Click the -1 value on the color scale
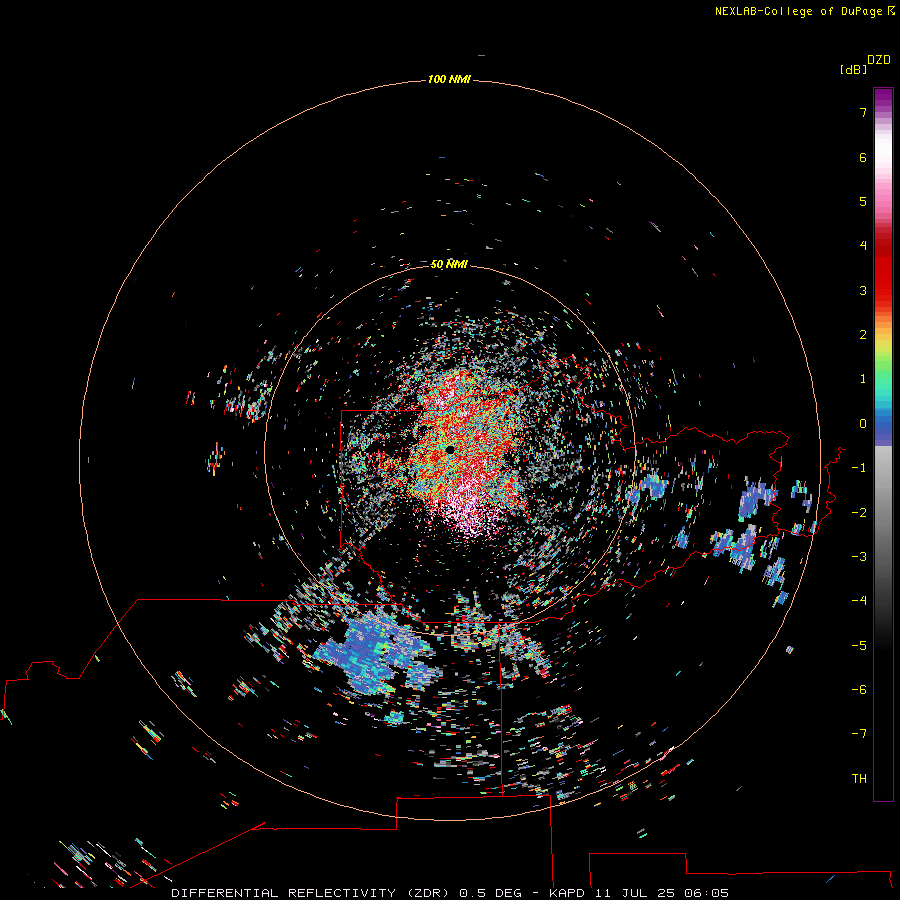900x900 pixels. (859, 468)
